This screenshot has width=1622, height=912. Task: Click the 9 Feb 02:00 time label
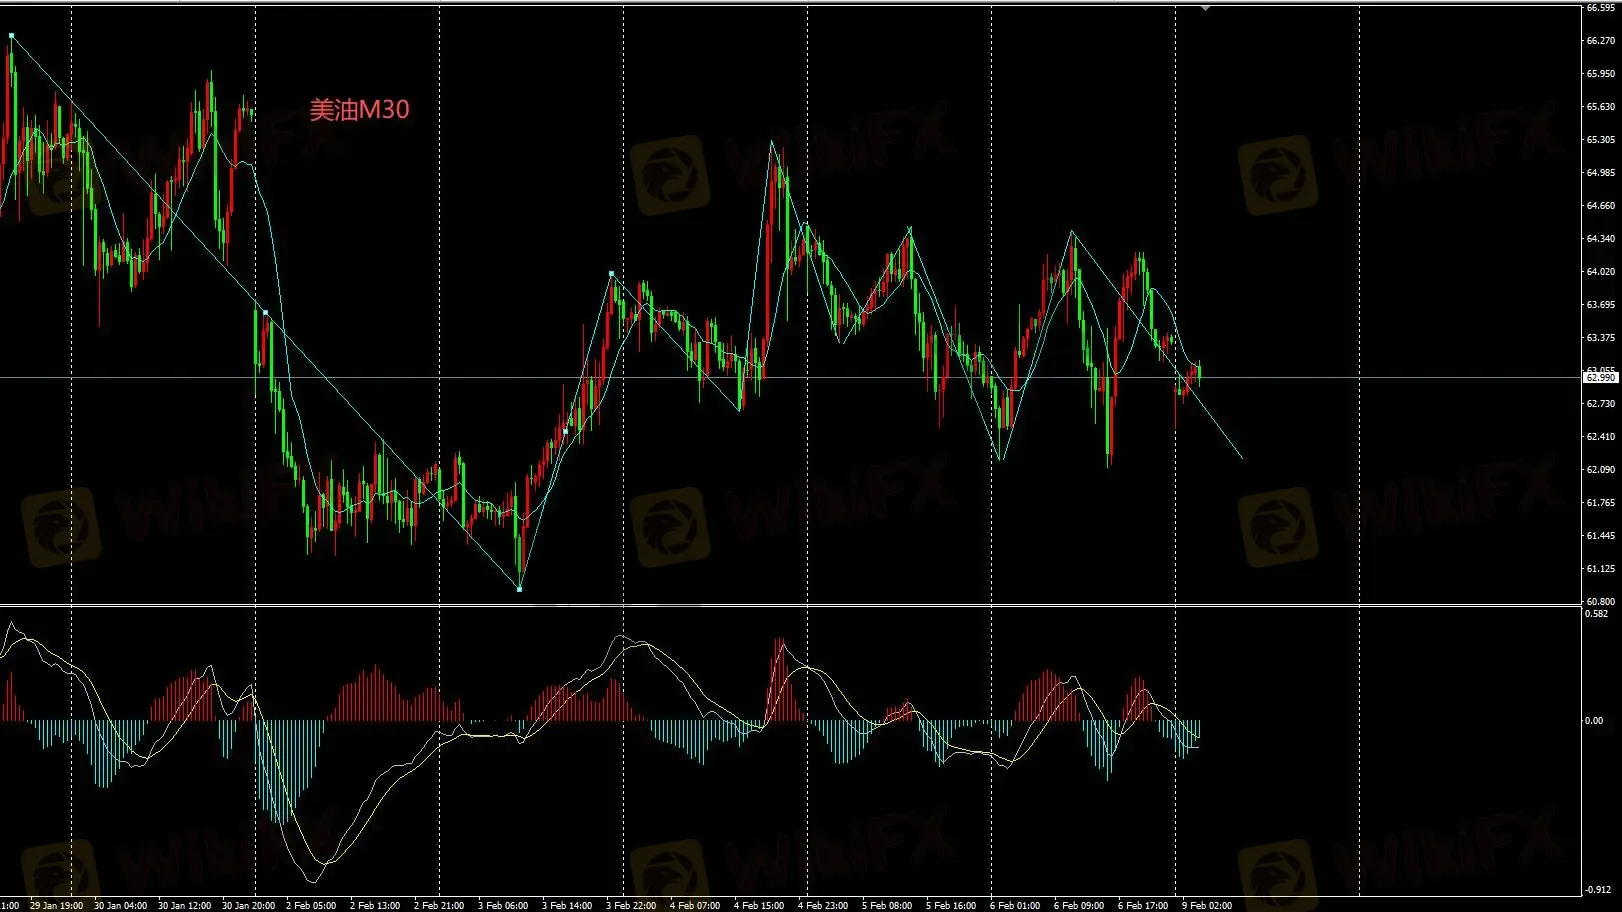(1207, 905)
